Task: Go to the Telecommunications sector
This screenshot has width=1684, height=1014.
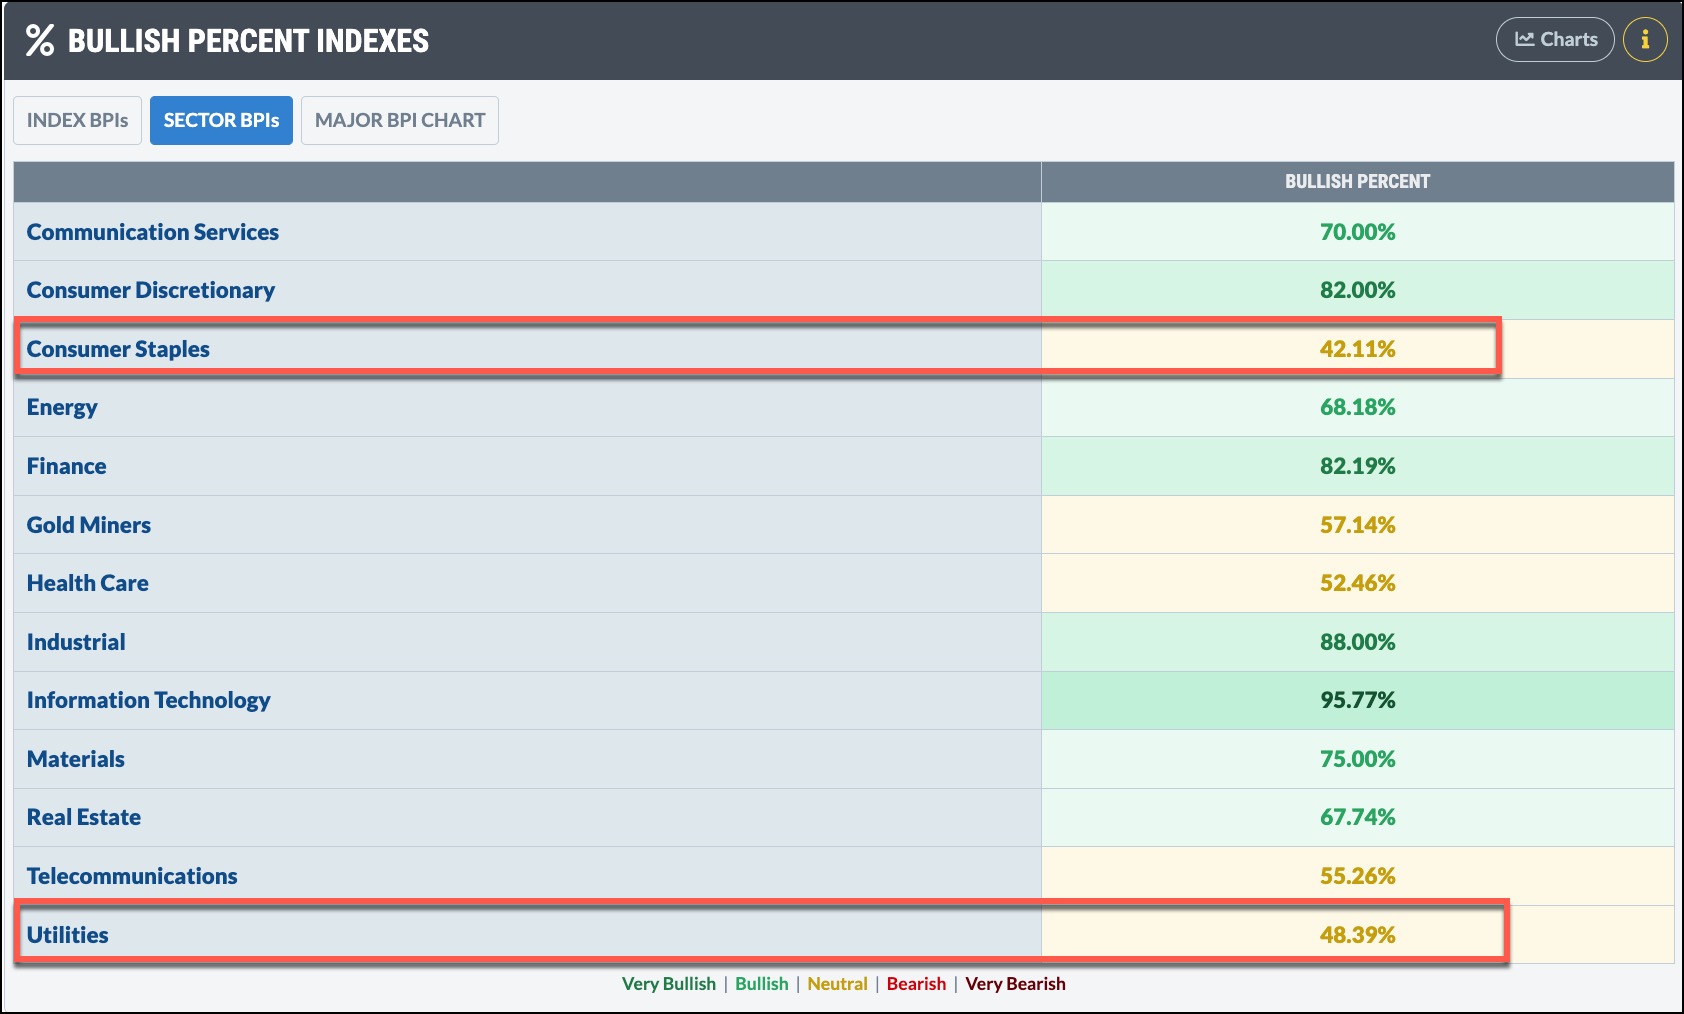Action: (x=132, y=876)
